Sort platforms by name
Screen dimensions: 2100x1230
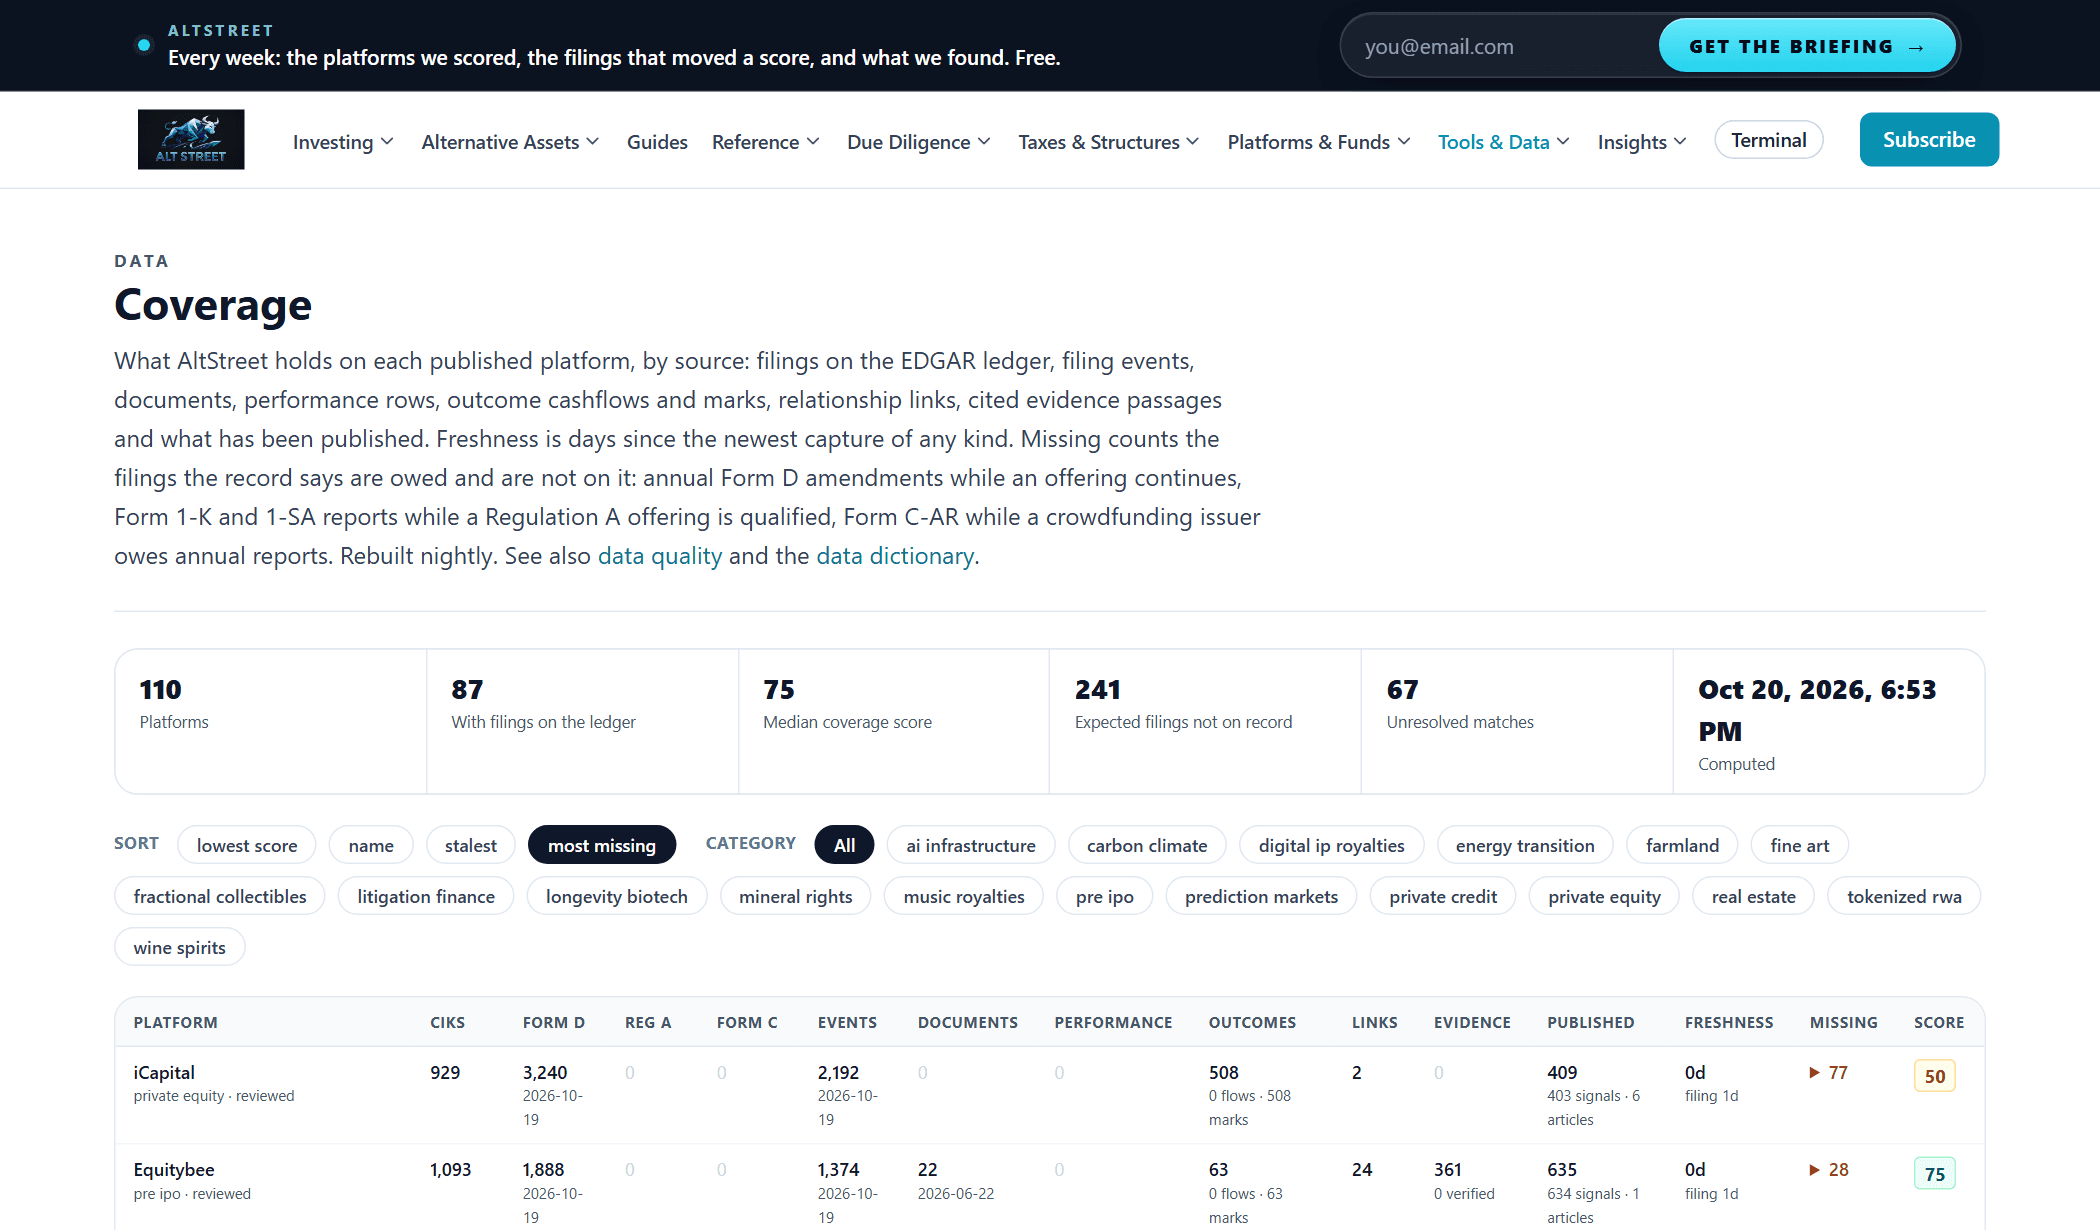click(x=371, y=845)
